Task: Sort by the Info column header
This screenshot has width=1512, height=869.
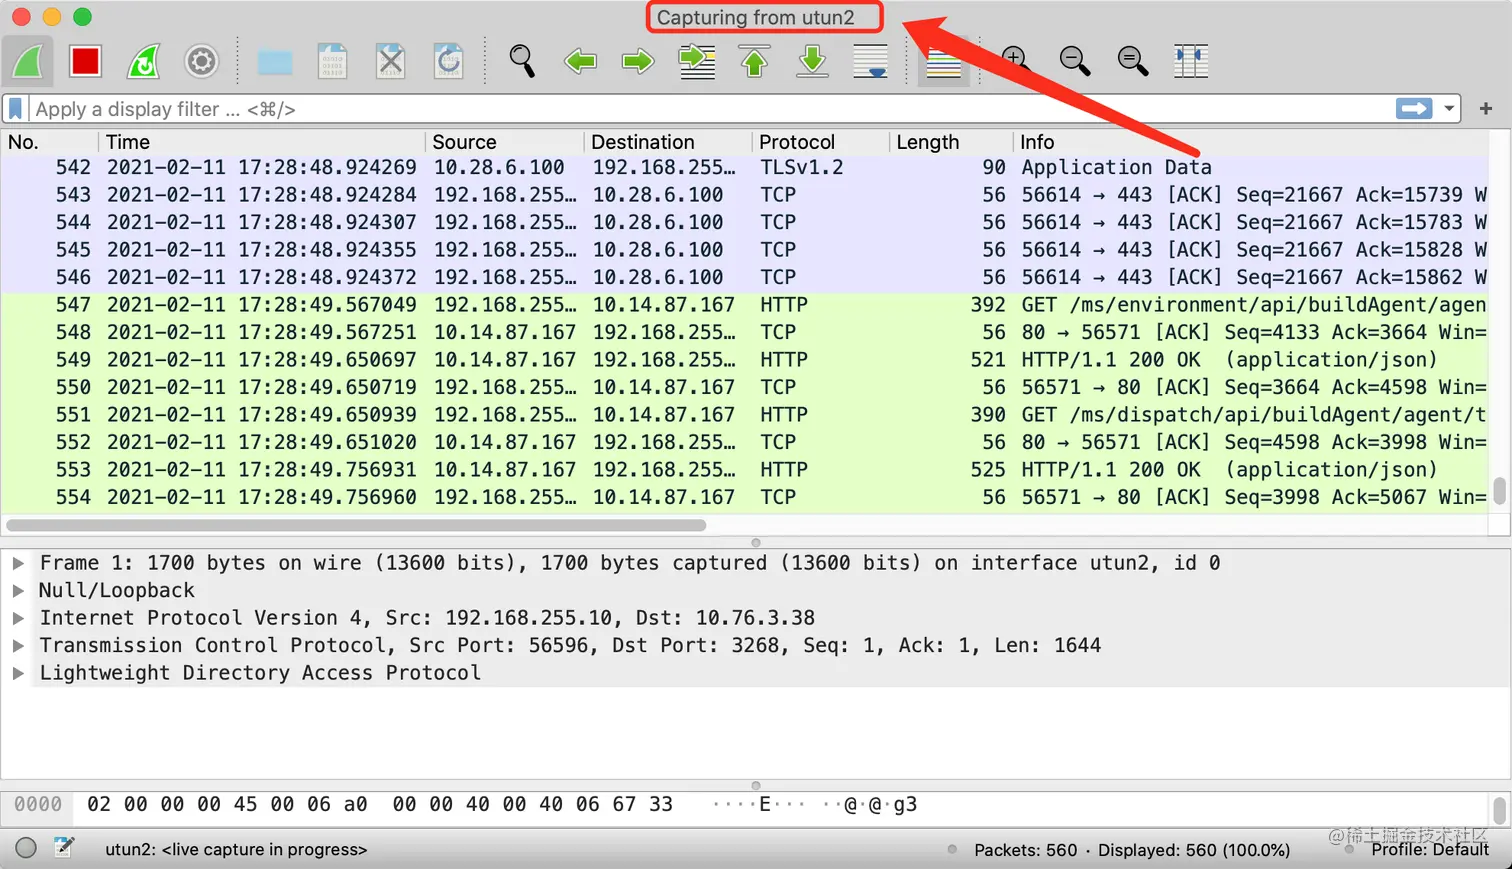Action: pos(1250,142)
